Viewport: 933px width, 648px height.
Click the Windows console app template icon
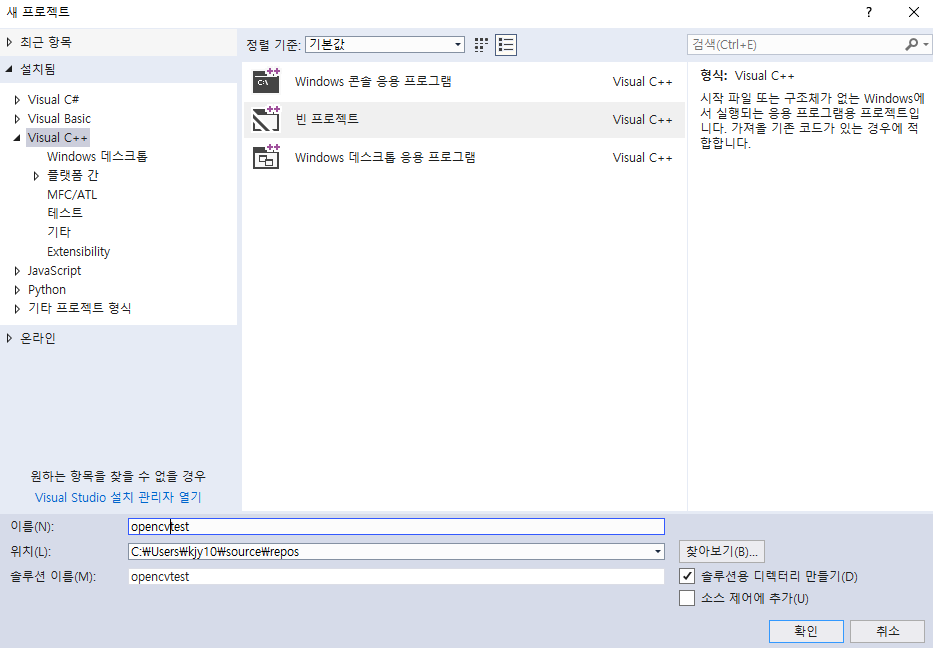[x=266, y=82]
